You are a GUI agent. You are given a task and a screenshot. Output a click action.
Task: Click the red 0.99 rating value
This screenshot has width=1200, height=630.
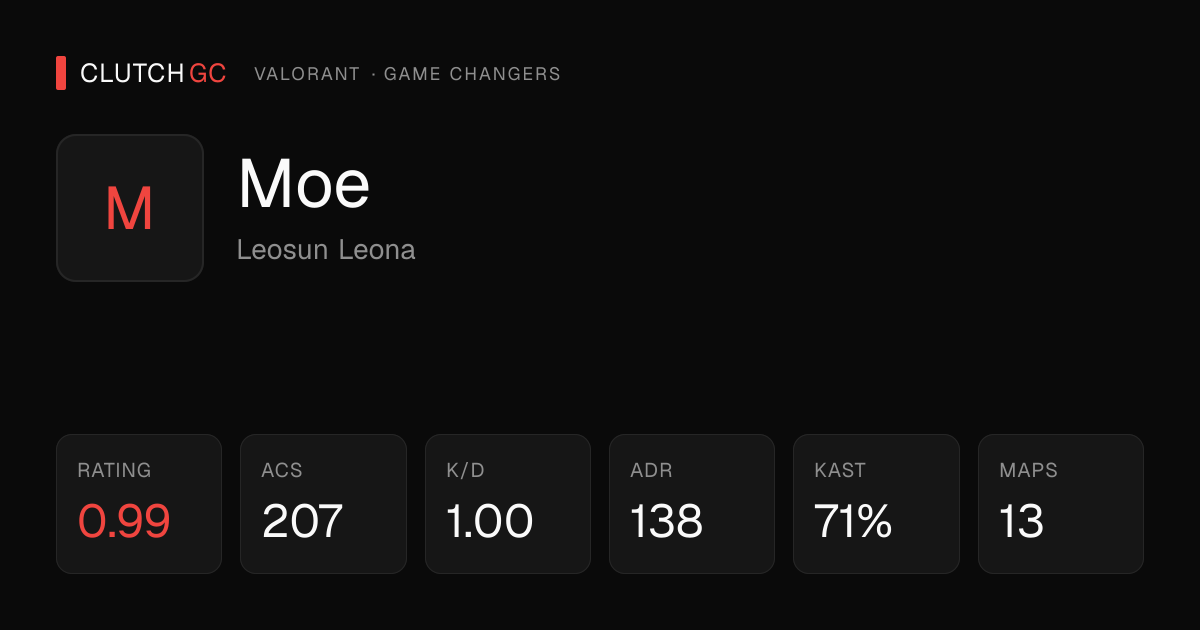(124, 521)
